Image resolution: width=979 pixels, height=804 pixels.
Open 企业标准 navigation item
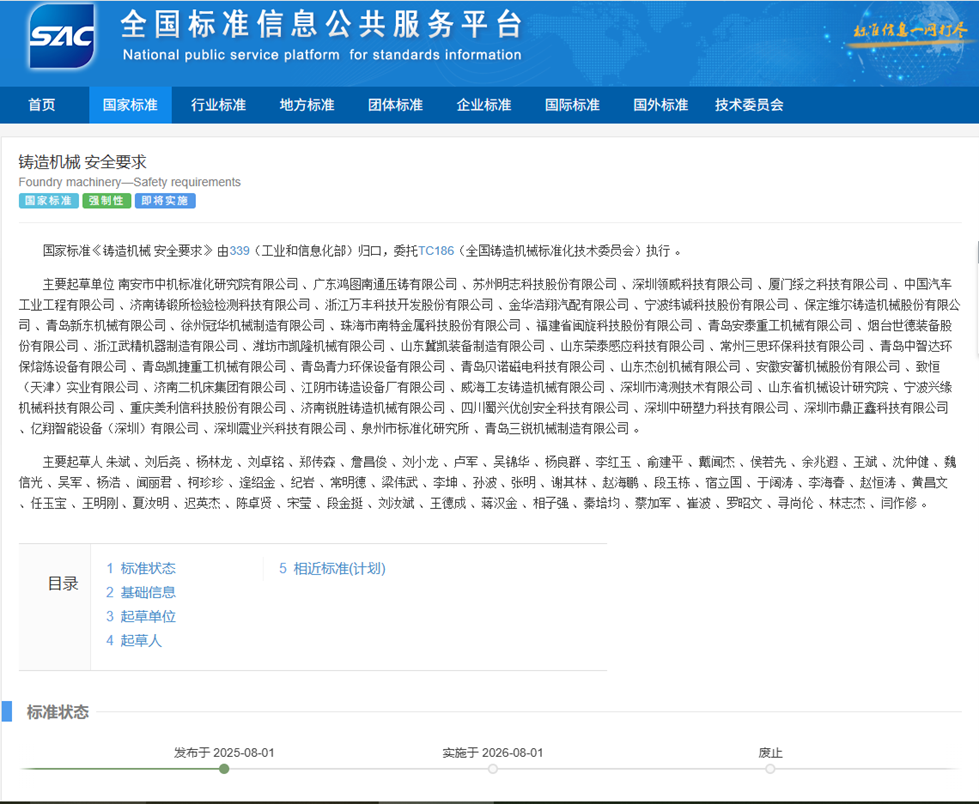[x=484, y=105]
